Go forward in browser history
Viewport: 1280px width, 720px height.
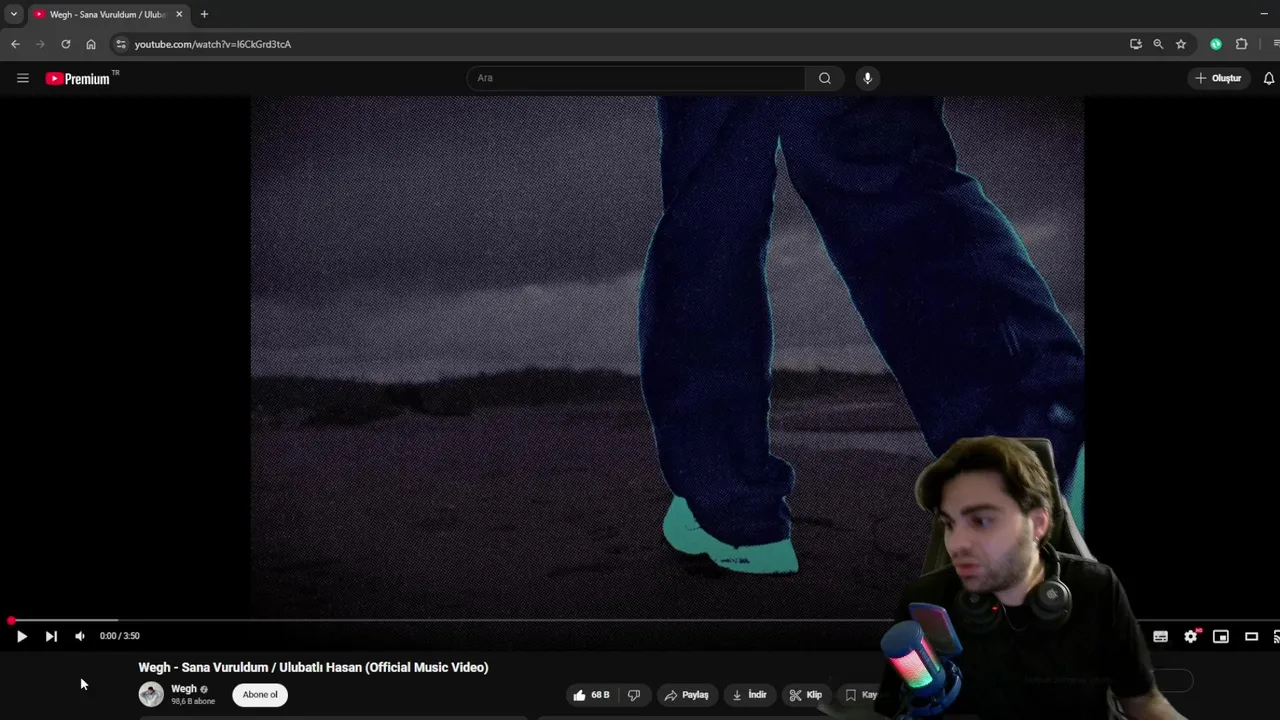[40, 44]
